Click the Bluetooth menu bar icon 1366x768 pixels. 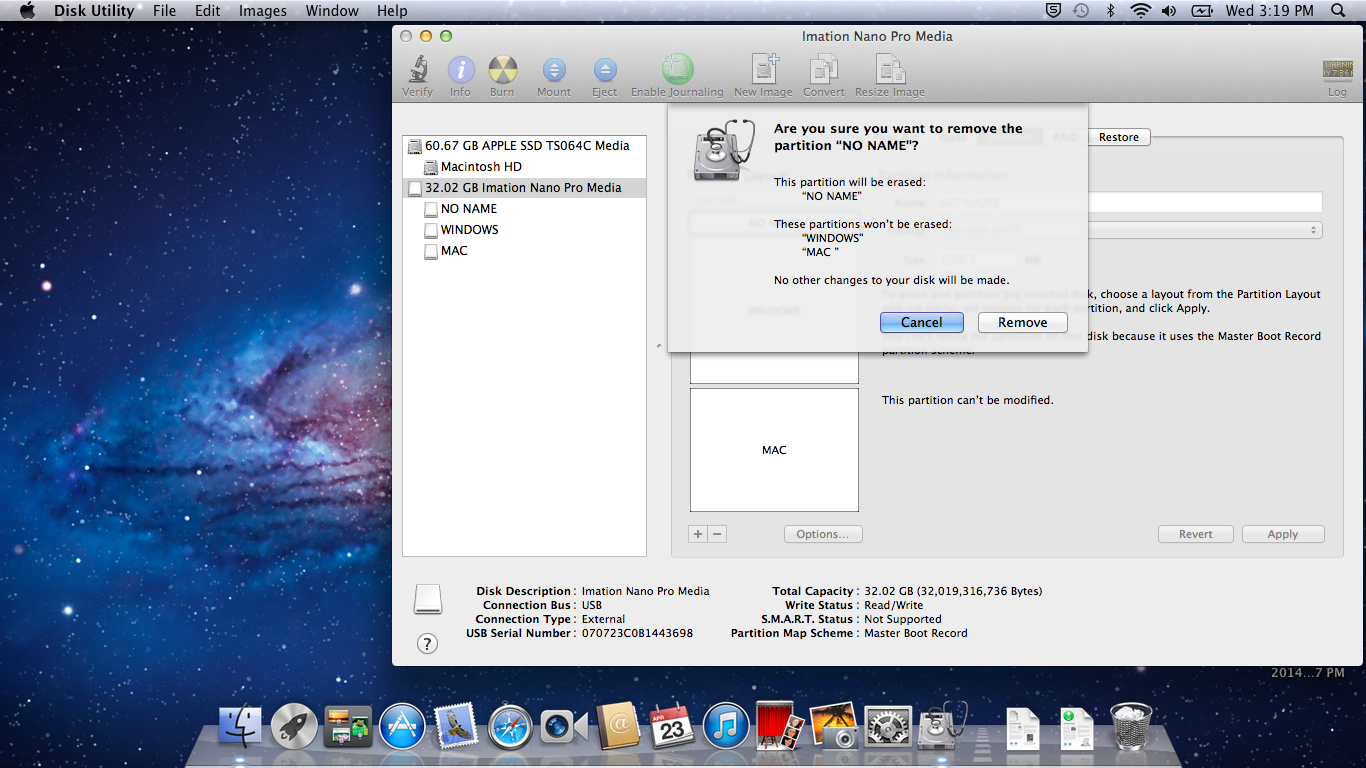(x=1110, y=11)
